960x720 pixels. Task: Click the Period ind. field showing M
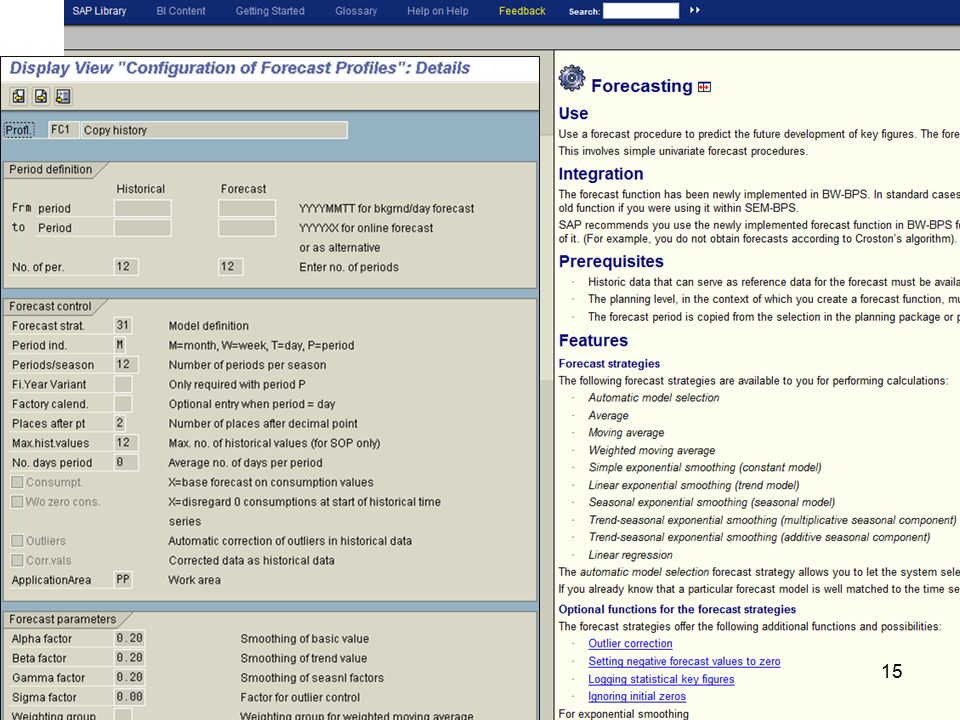point(120,345)
